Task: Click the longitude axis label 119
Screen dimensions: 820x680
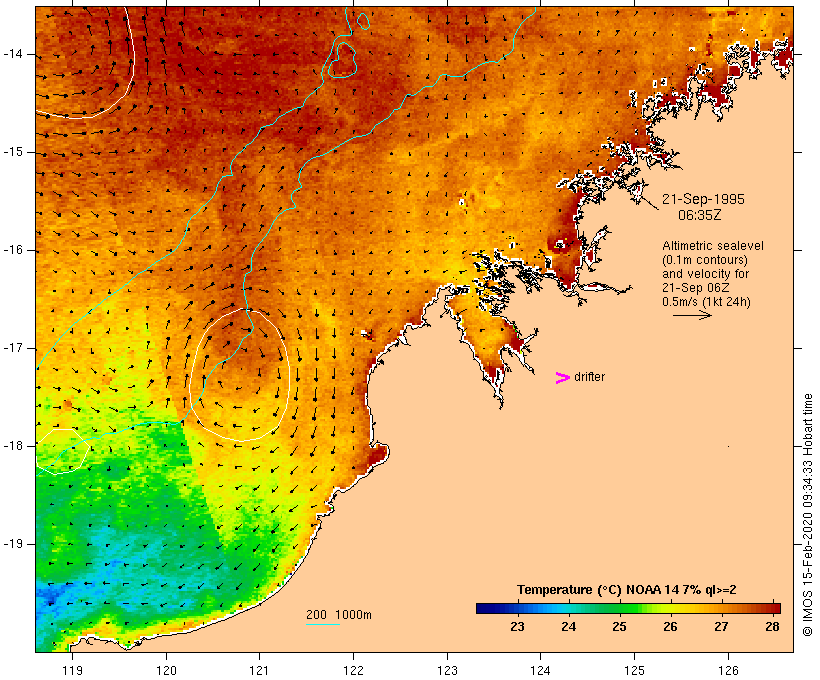Action: 72,670
